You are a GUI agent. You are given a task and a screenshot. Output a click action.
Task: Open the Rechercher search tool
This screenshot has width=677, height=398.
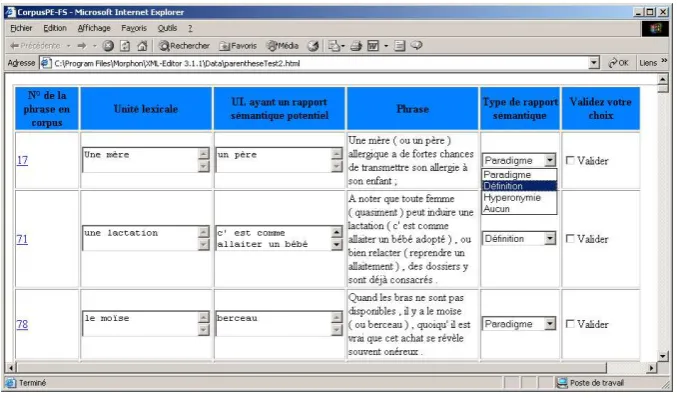coord(184,45)
